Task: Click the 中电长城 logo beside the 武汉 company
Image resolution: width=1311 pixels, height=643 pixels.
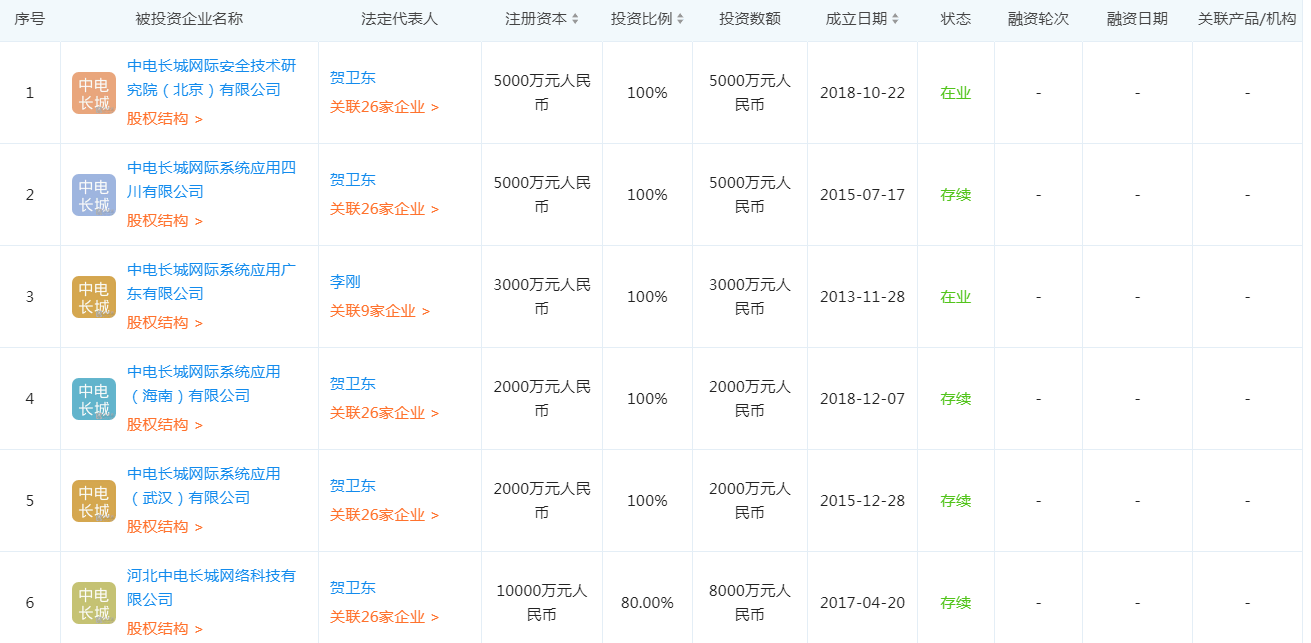Action: [94, 501]
